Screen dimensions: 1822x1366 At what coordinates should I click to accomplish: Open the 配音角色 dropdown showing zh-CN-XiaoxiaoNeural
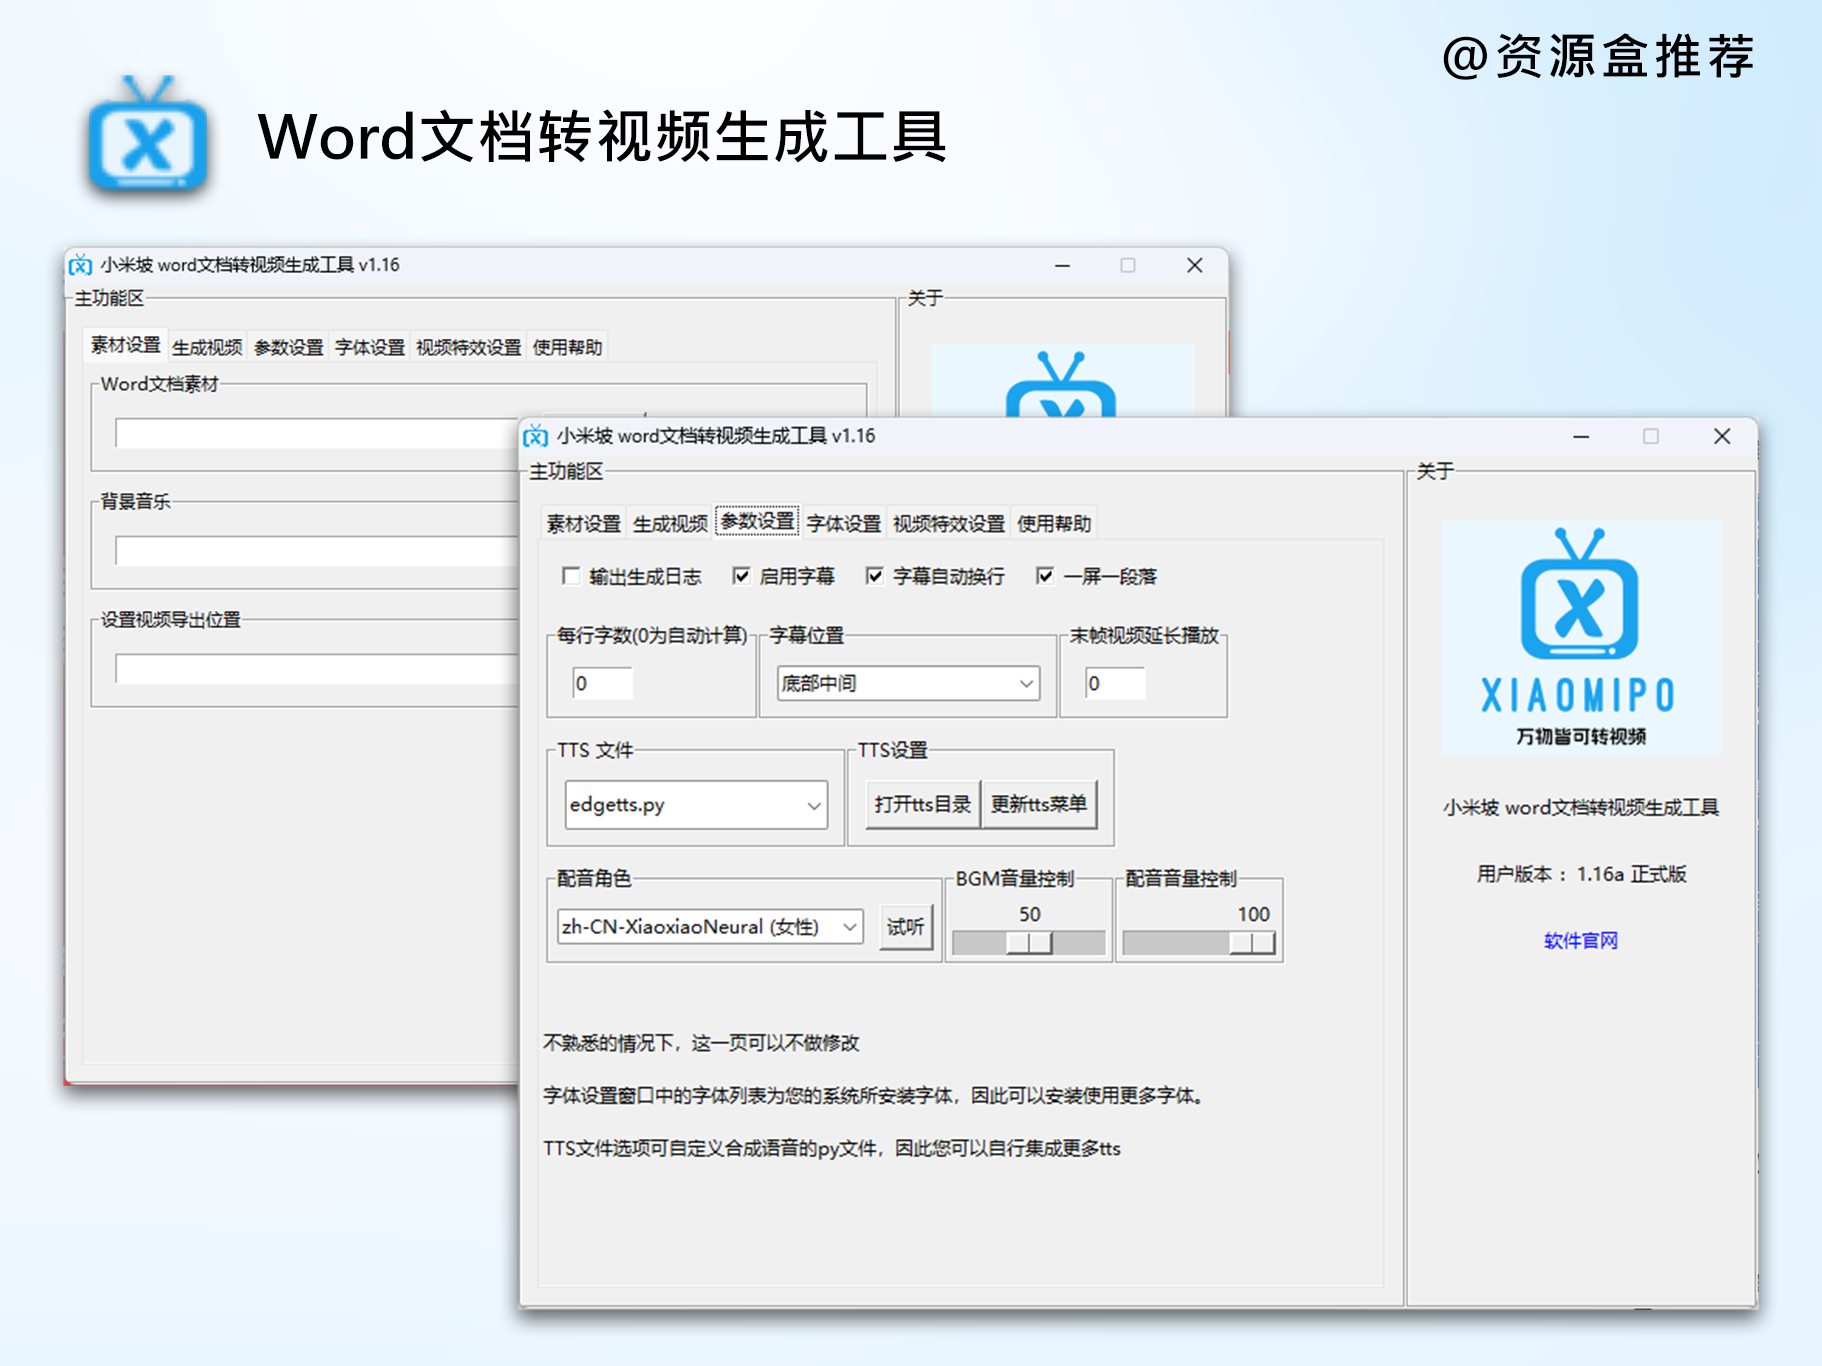710,927
